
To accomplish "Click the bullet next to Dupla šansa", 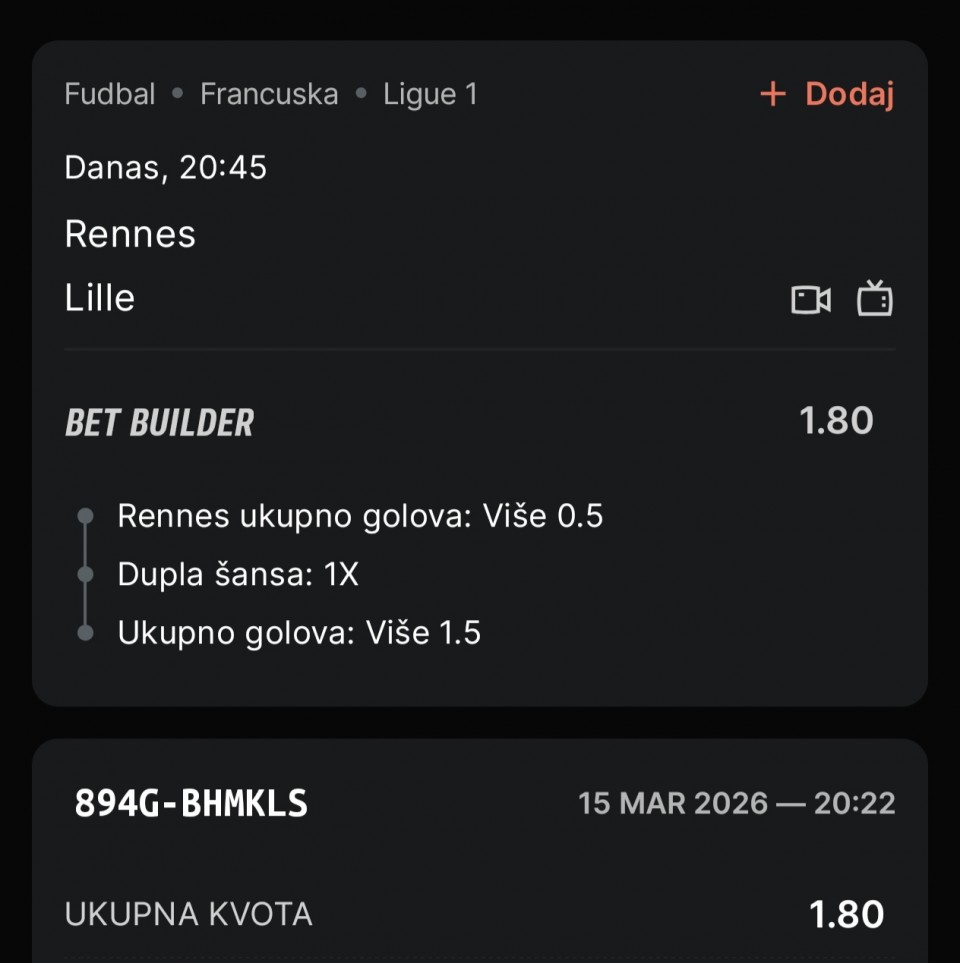I will pos(86,575).
